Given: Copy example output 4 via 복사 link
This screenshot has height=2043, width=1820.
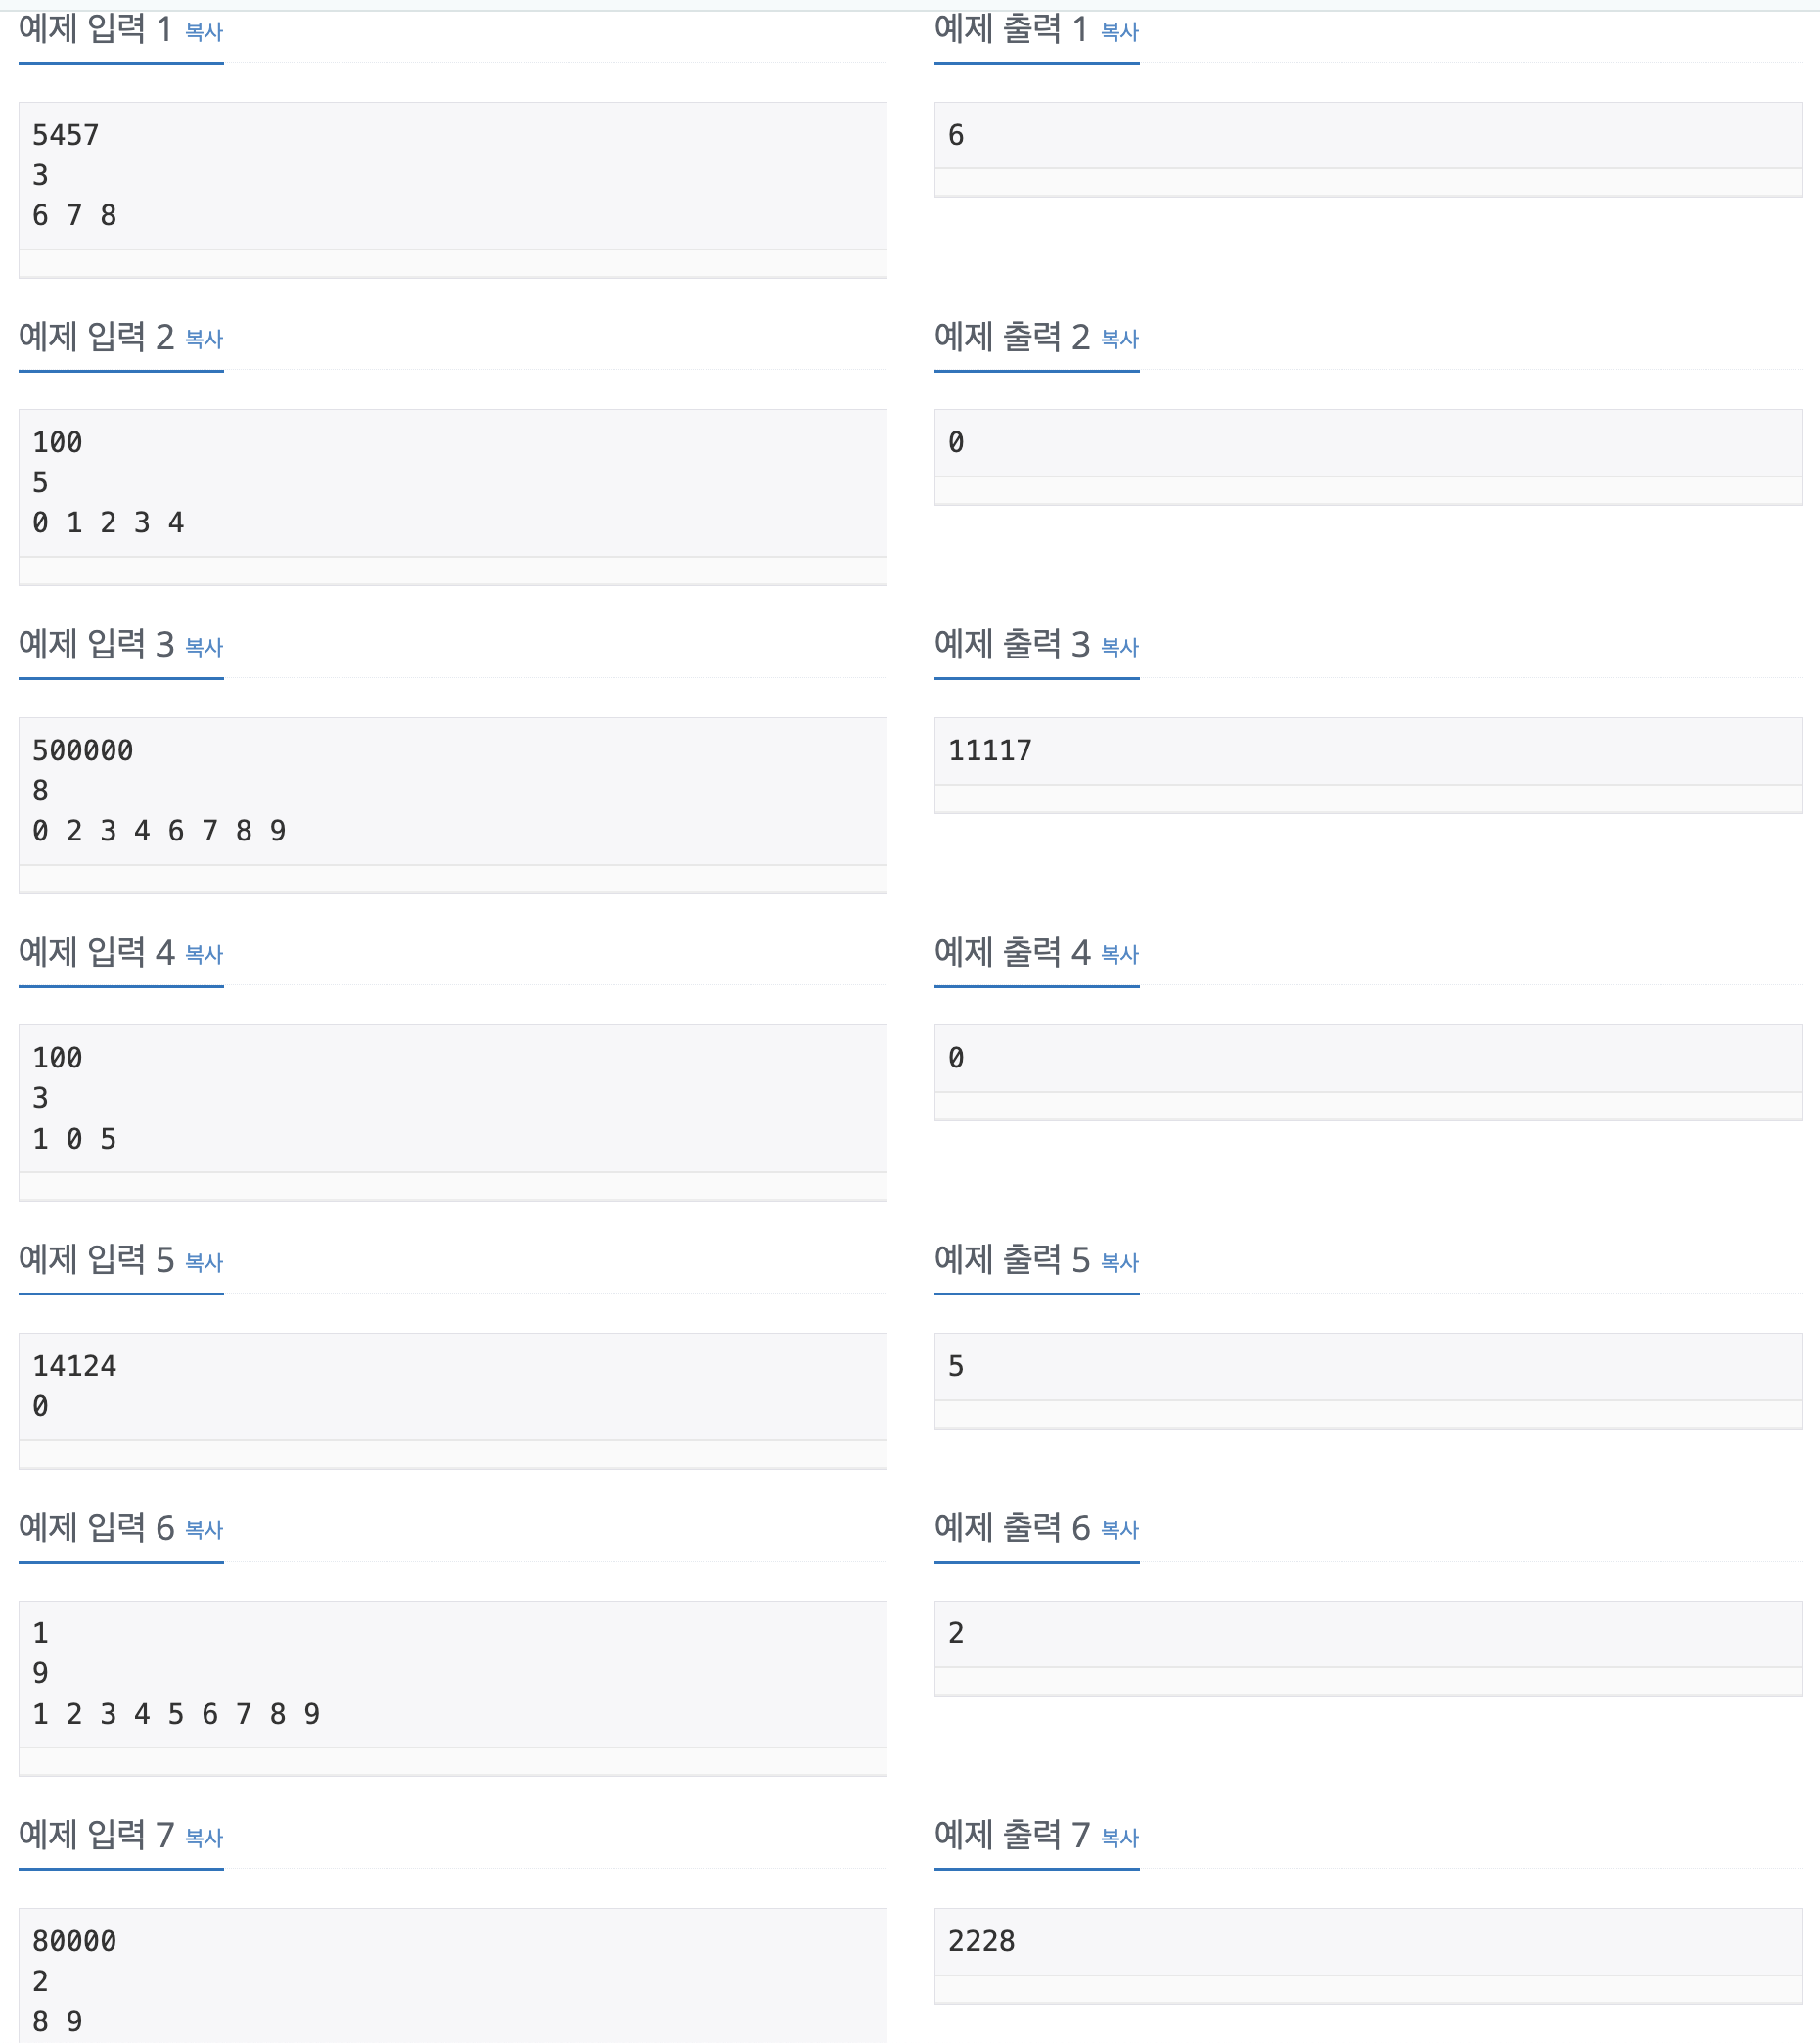Looking at the screenshot, I should pyautogui.click(x=1120, y=954).
